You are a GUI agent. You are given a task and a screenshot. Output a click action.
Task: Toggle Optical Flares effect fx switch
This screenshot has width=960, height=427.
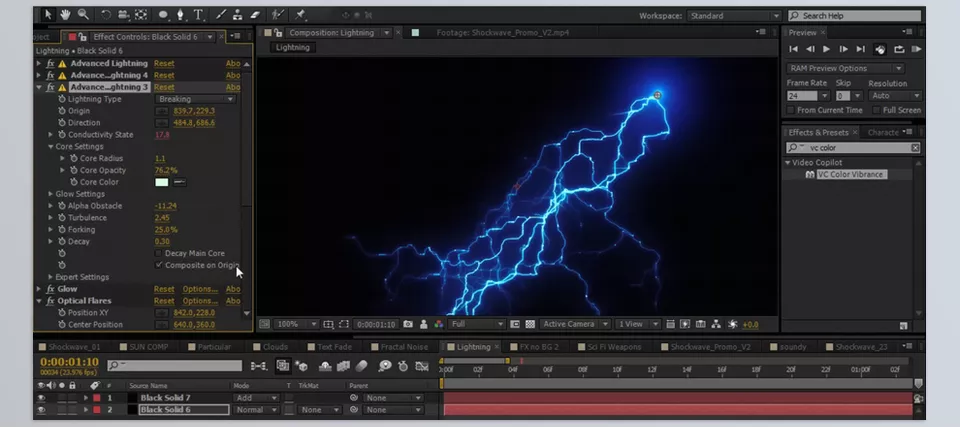point(51,301)
